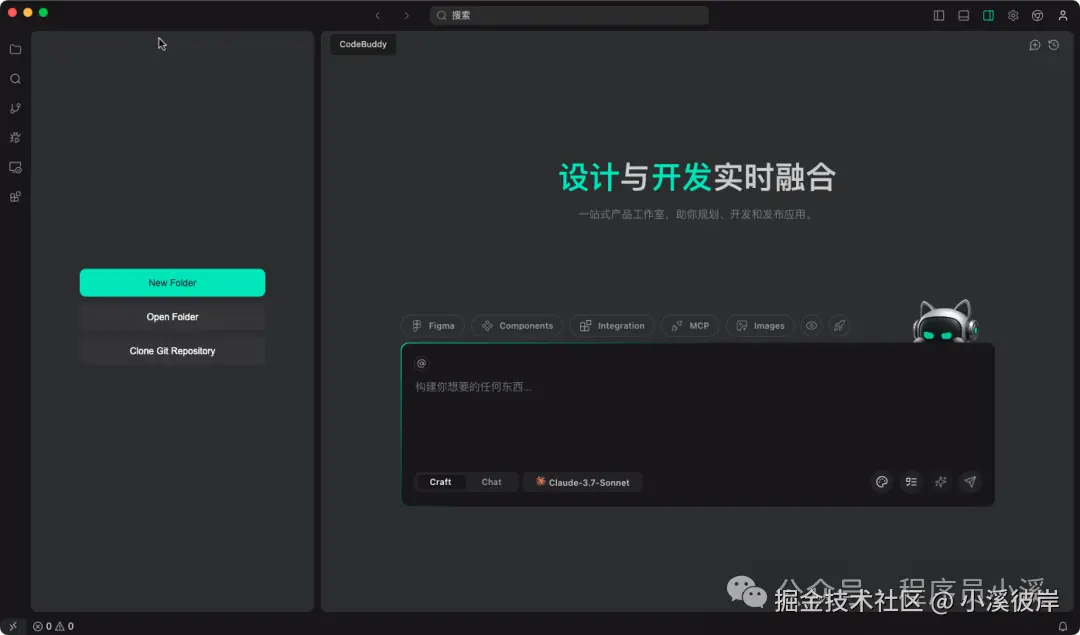
Task: Click the top 搜索 search field
Action: point(569,15)
